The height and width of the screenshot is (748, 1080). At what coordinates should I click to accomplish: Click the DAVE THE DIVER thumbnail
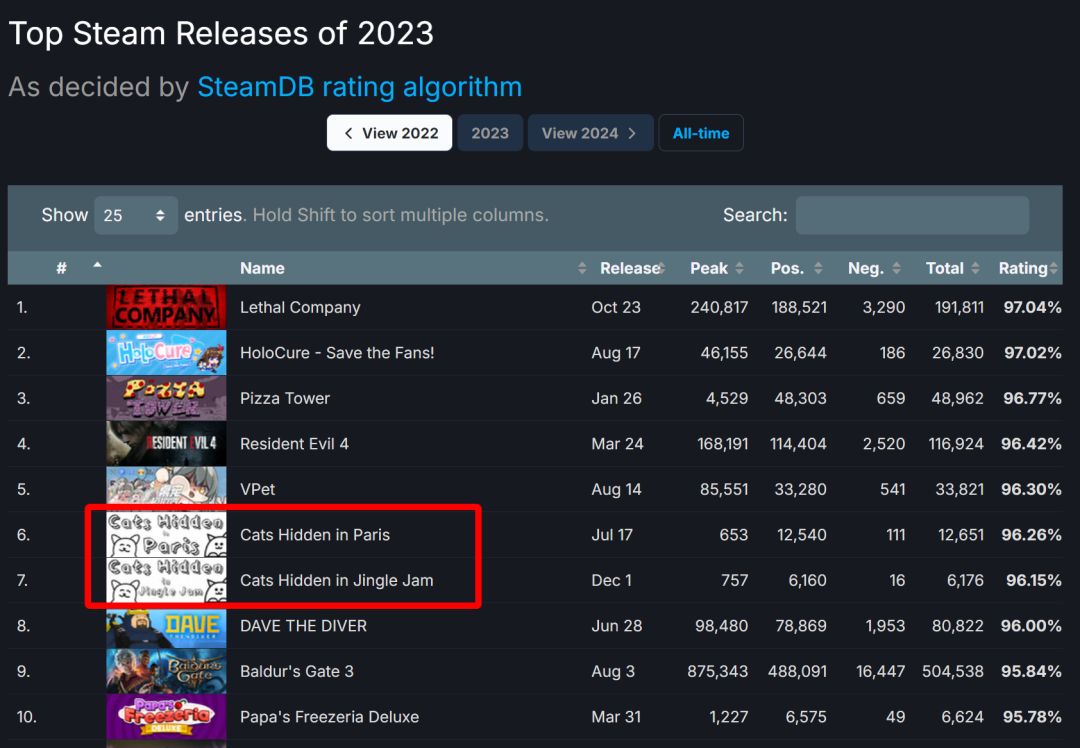point(166,626)
